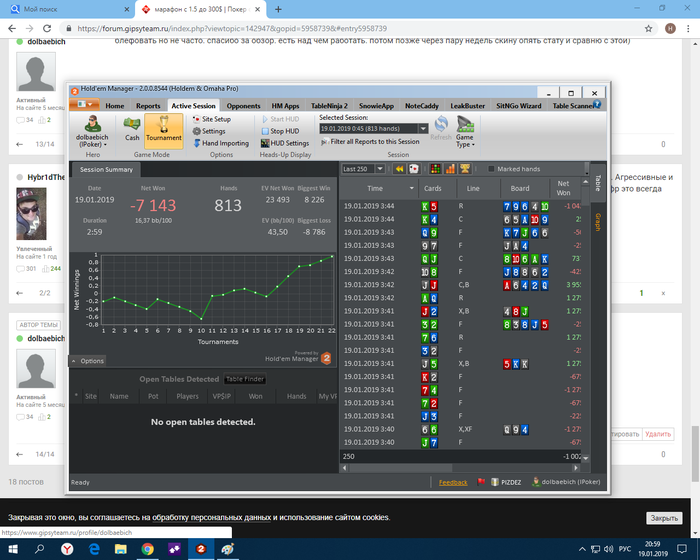
Task: Open the Hybr1dThe user profile link
Action: [x=46, y=177]
